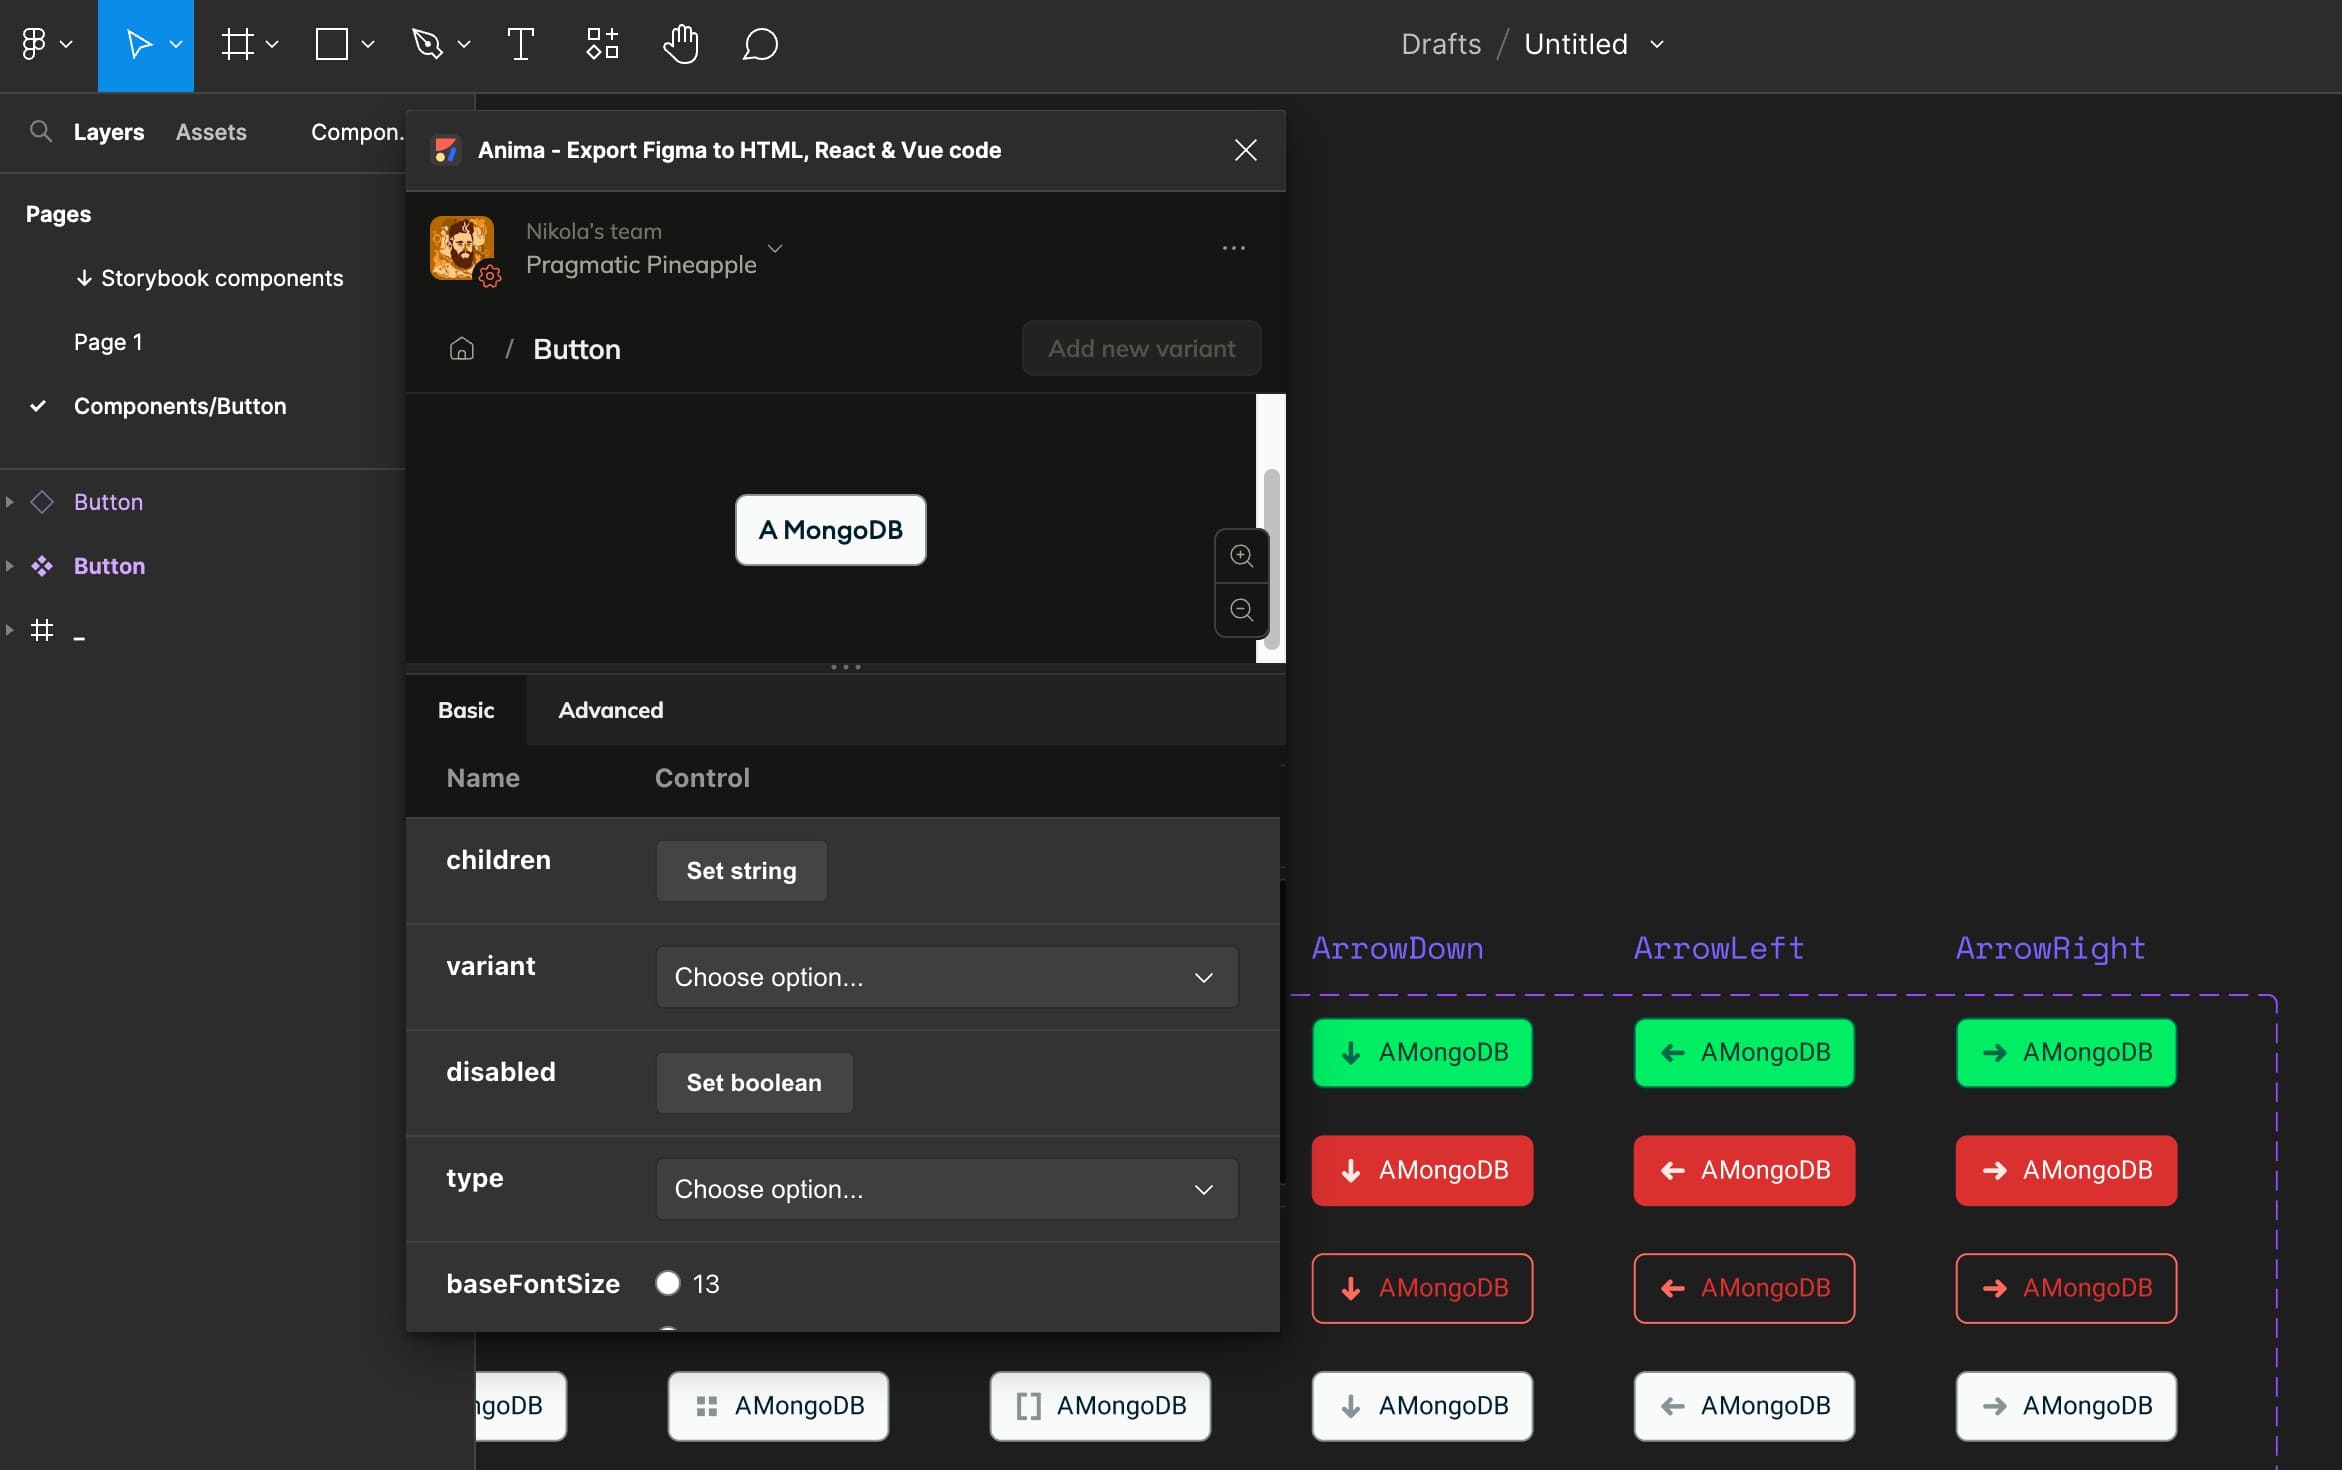Select the Comment tool
Viewport: 2342px width, 1470px height.
point(760,44)
